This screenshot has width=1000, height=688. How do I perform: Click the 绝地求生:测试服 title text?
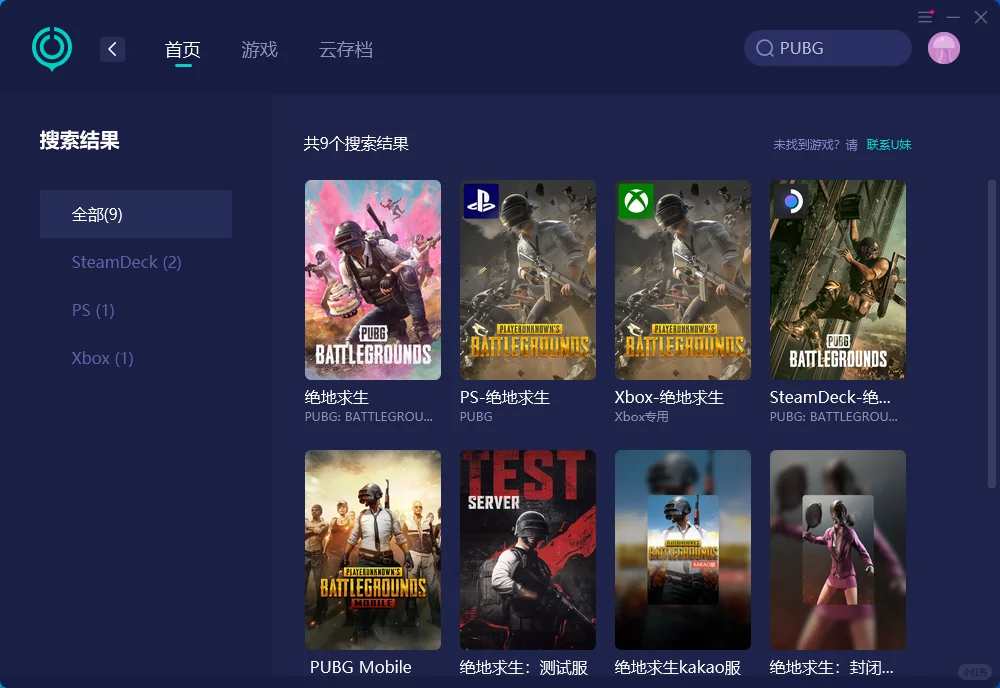(524, 668)
